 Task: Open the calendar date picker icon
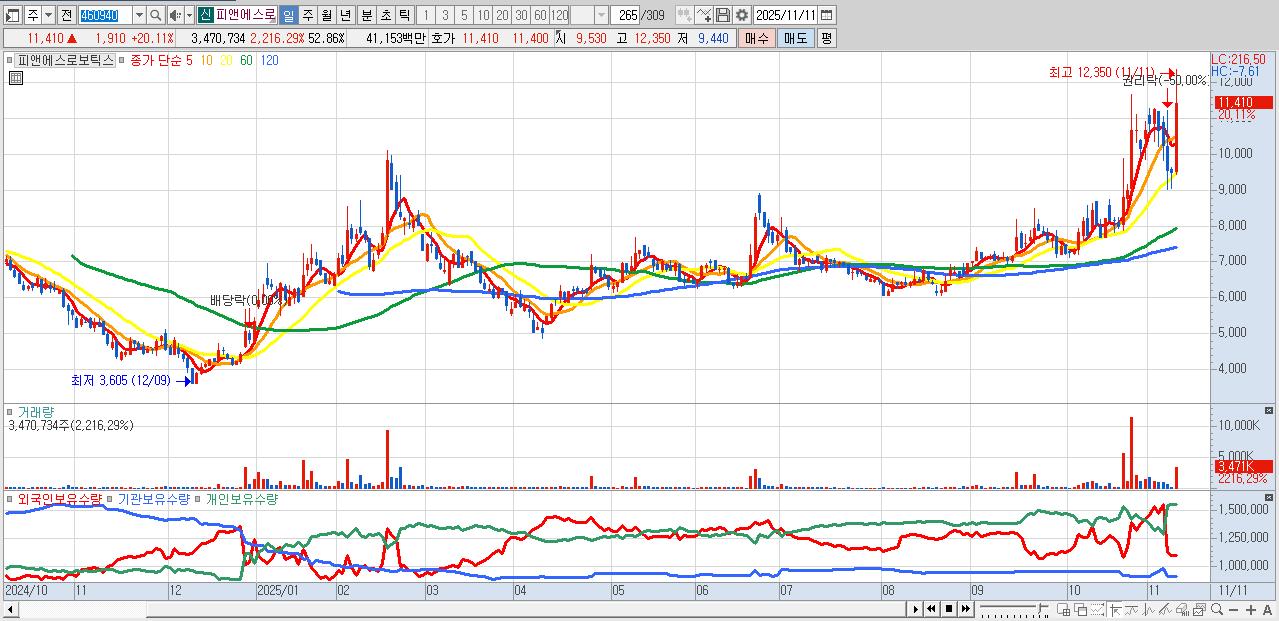826,15
